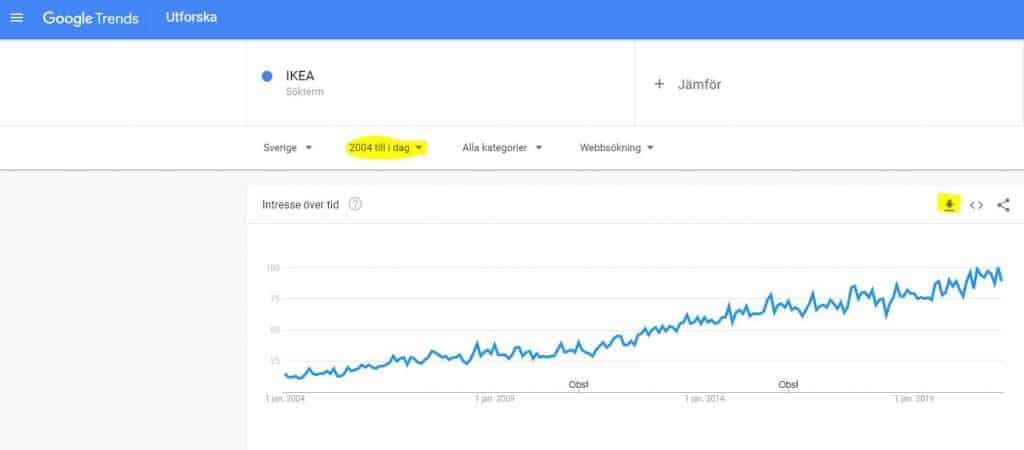Open the embed code icon
This screenshot has height=450, width=1024.
[x=976, y=205]
